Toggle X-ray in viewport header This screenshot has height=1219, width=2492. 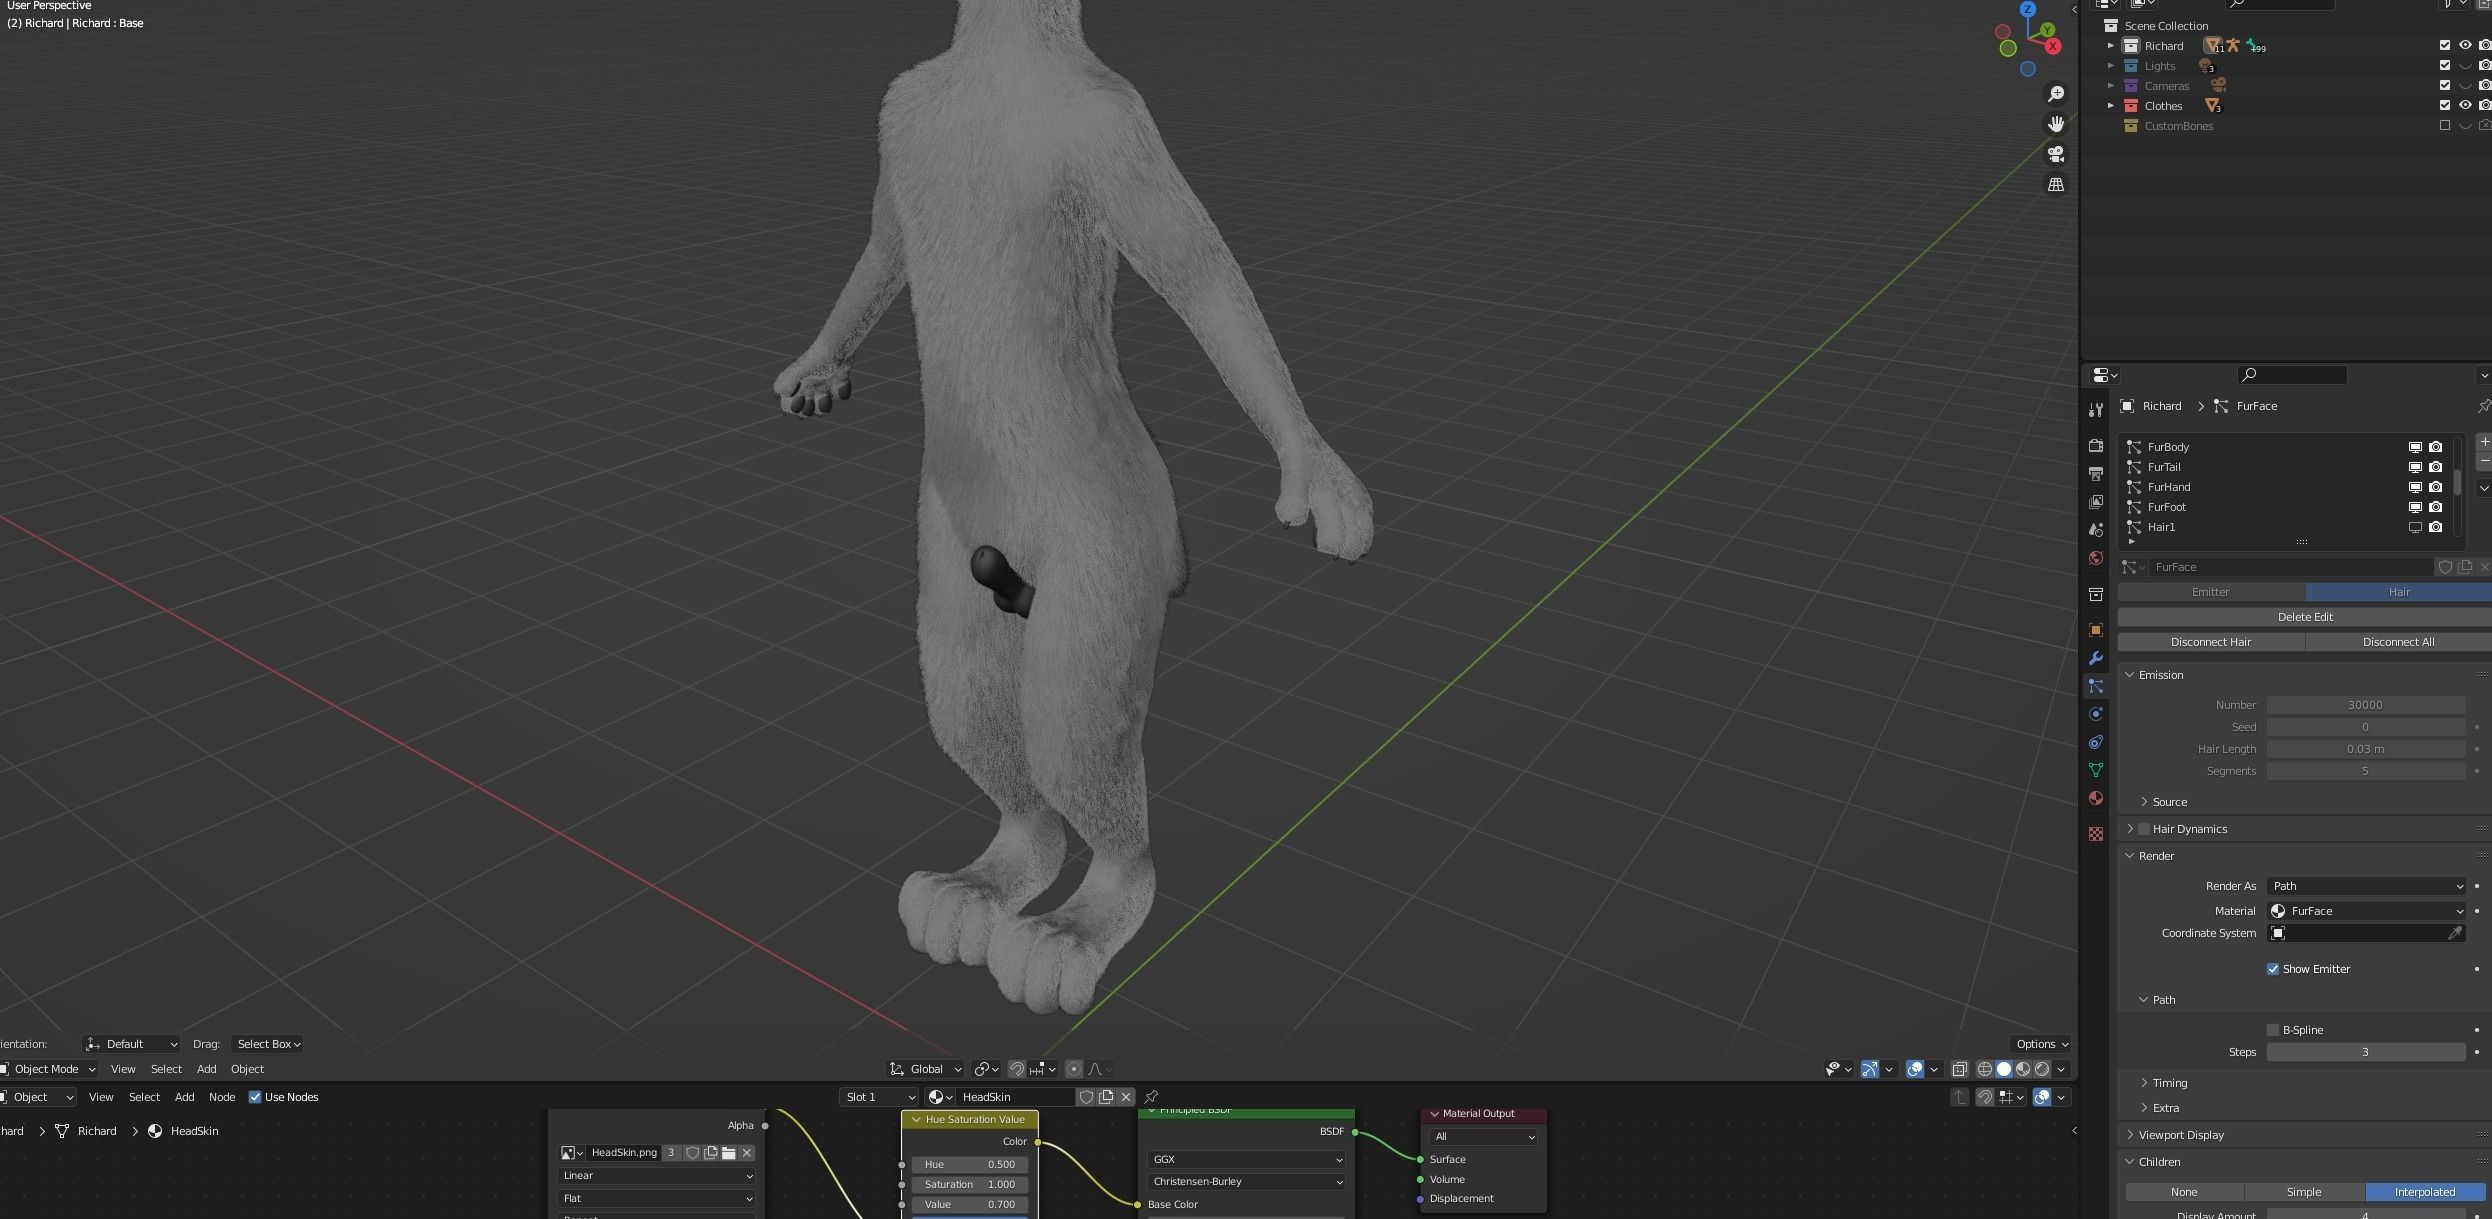(x=1959, y=1069)
